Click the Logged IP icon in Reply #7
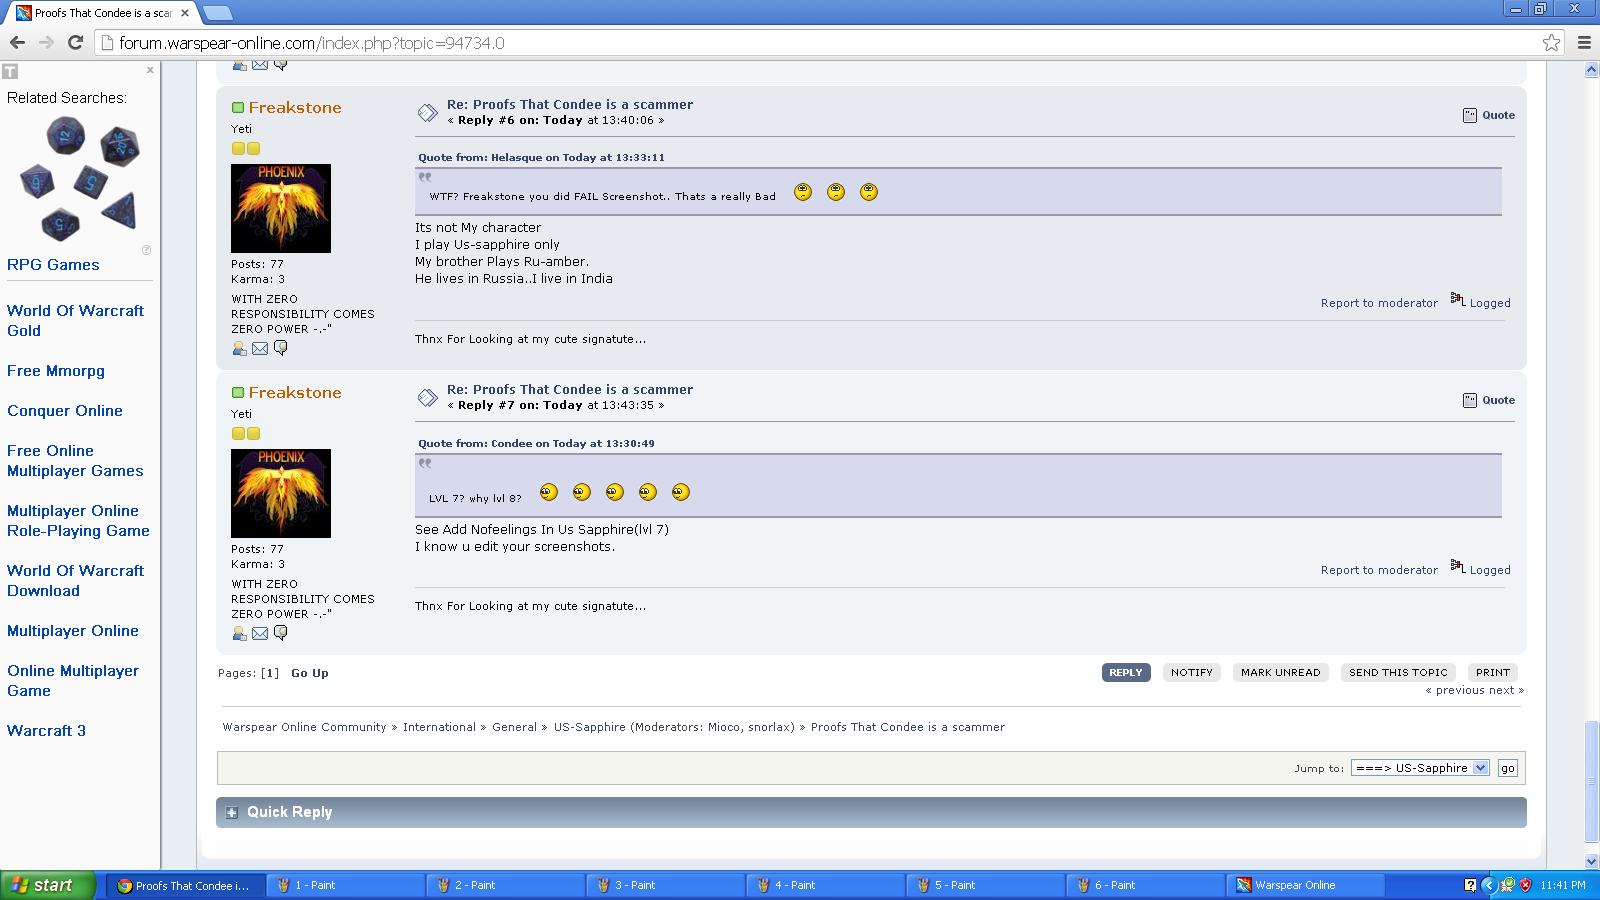Screen dimensions: 1600x900 pyautogui.click(x=1457, y=567)
